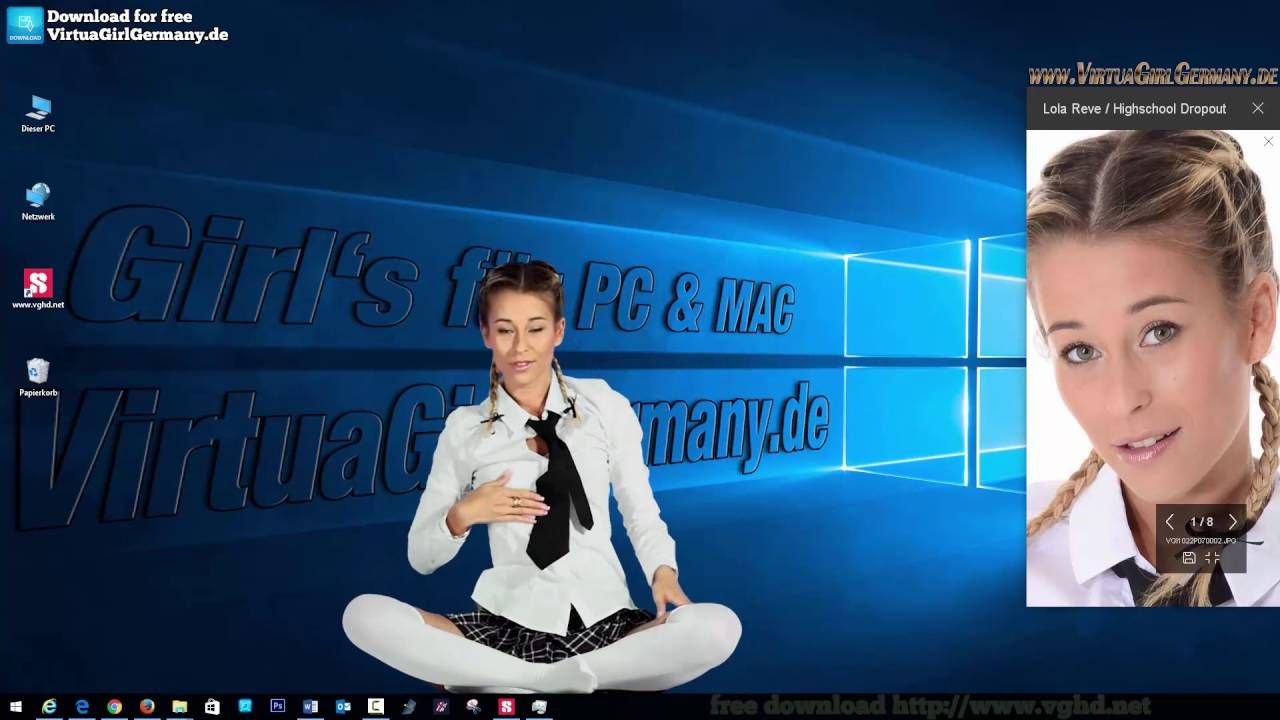Open the red S VirtuaGirl taskbar icon
The image size is (1280, 720).
(x=506, y=707)
